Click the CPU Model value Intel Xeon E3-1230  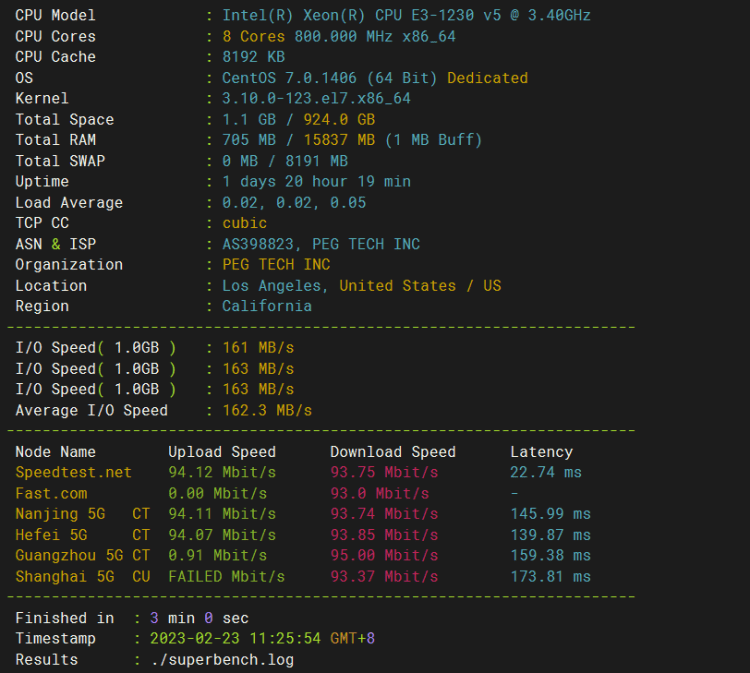[406, 15]
